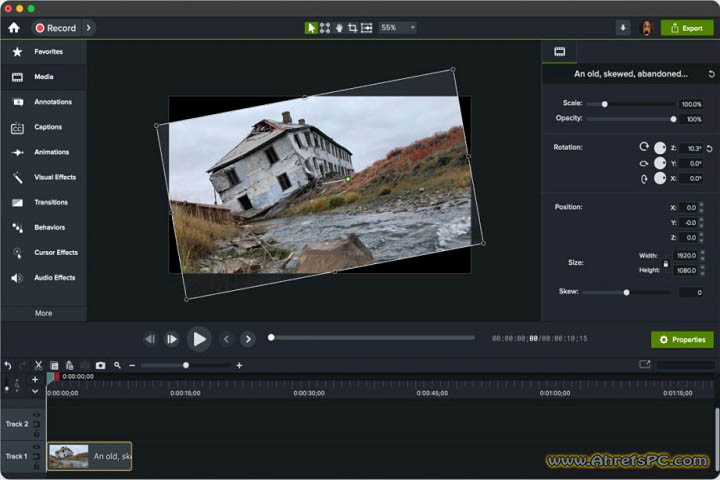The image size is (720, 480).
Task: Click the Height 1080.0 field
Action: (x=686, y=271)
